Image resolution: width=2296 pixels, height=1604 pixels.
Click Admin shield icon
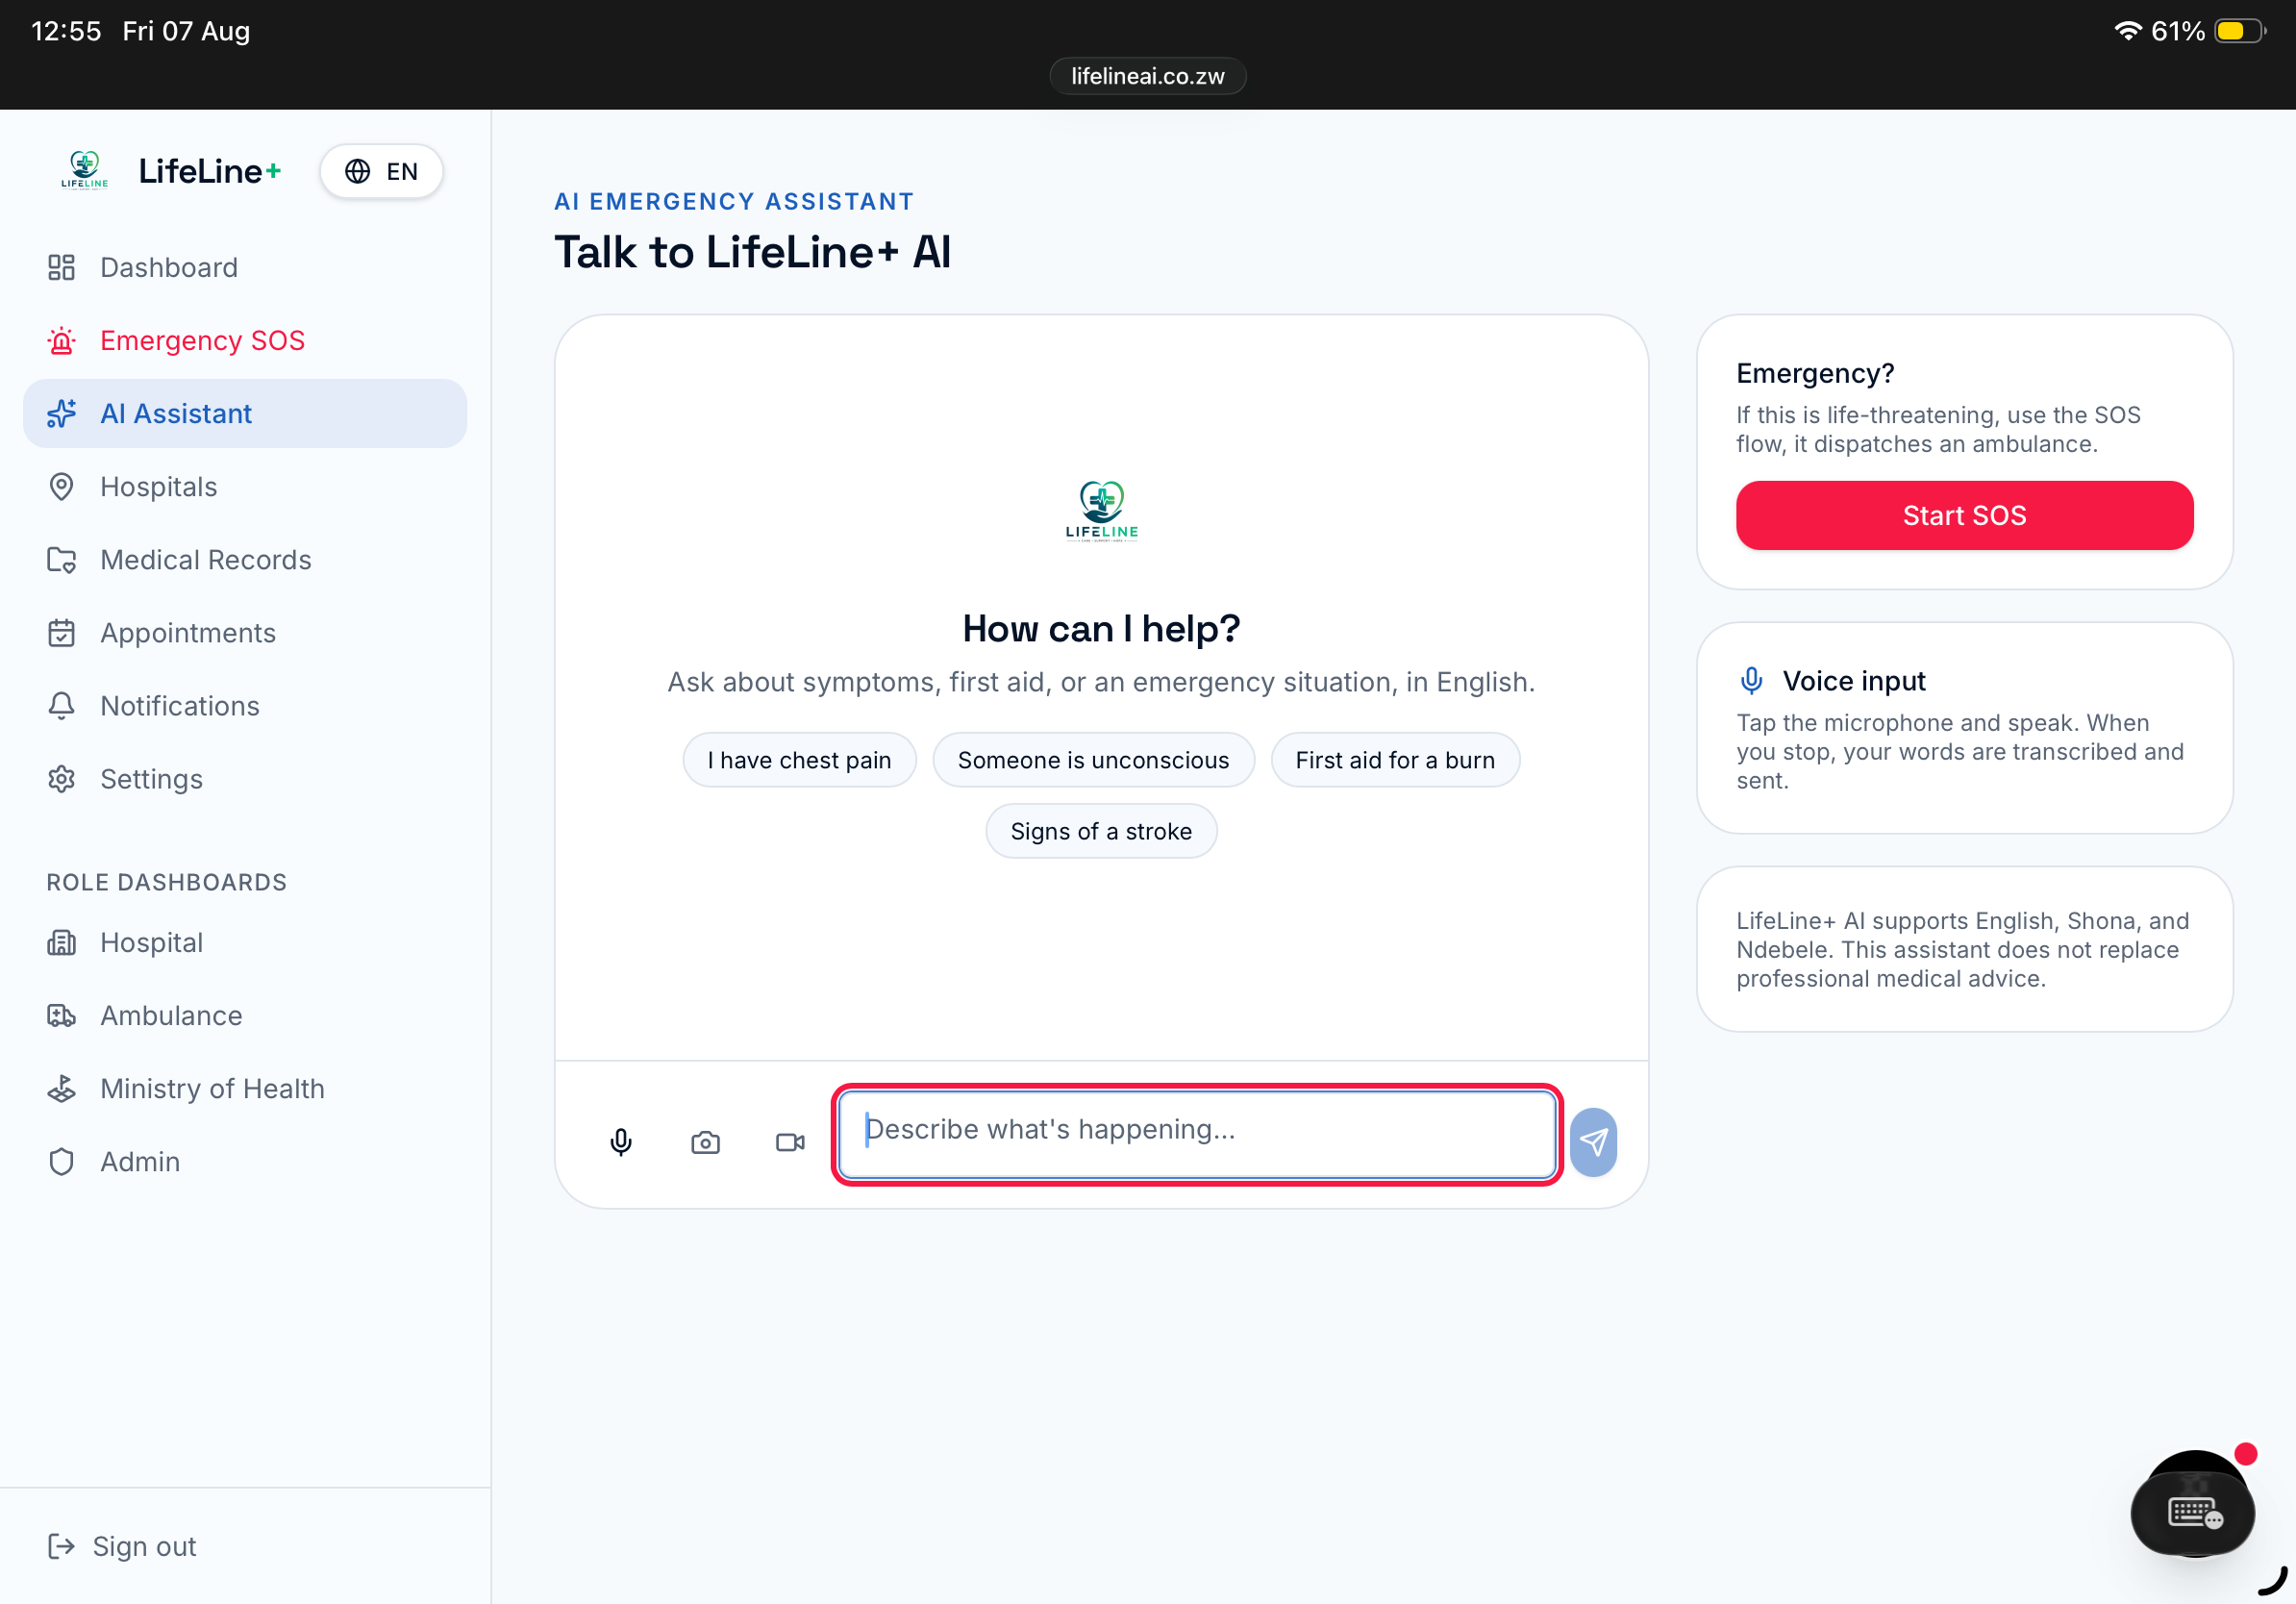point(62,1161)
